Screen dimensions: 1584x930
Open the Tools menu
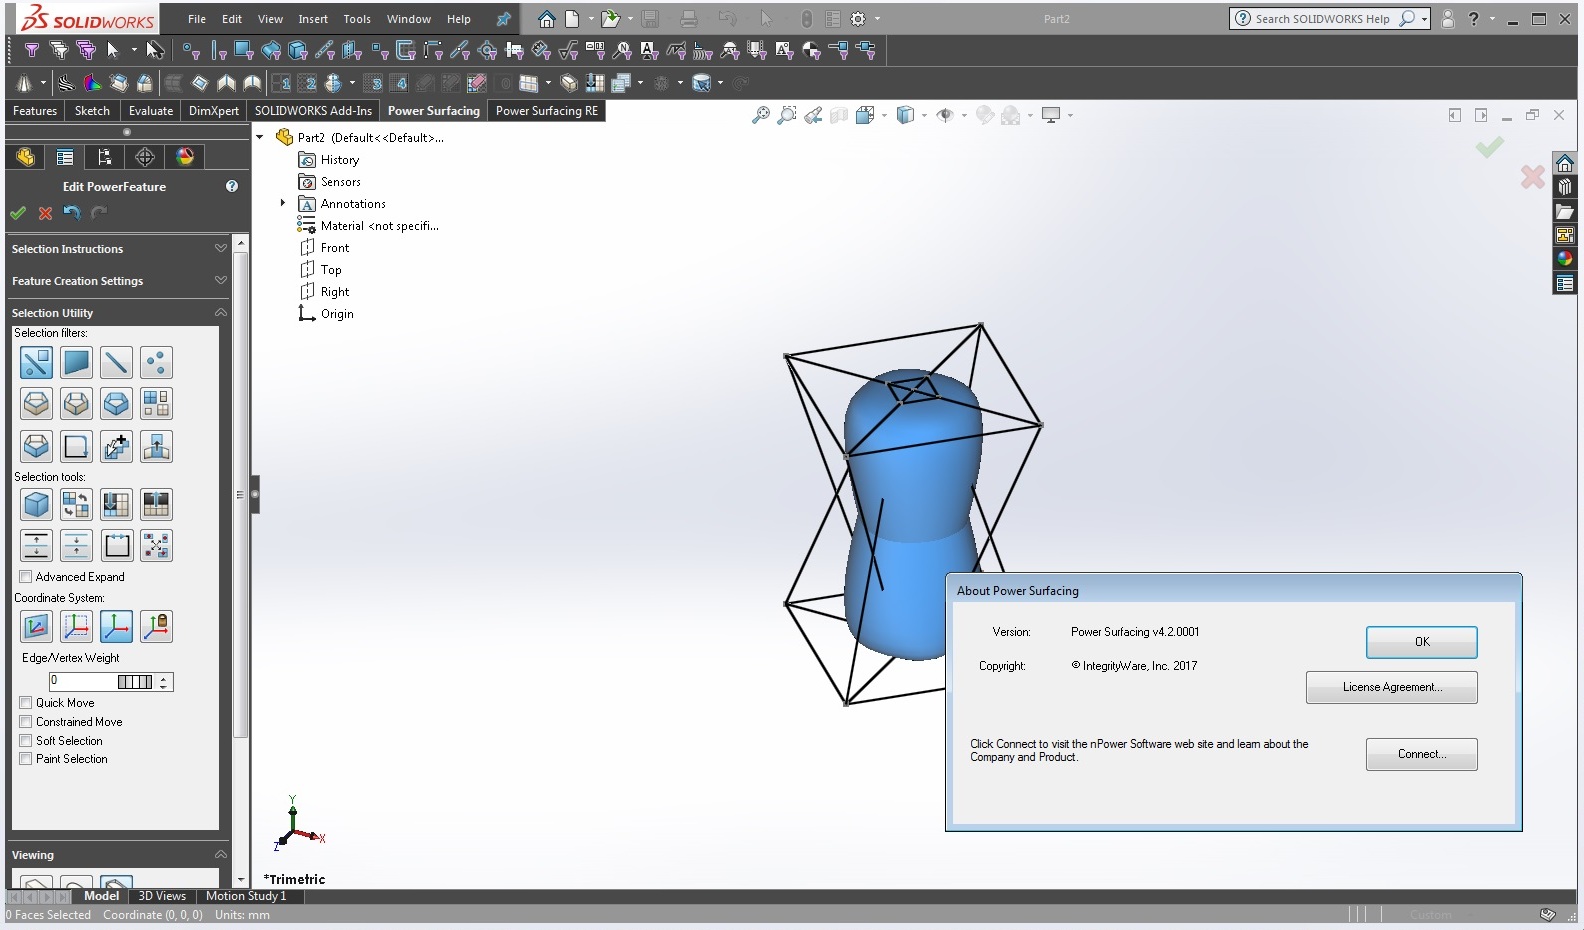(357, 19)
